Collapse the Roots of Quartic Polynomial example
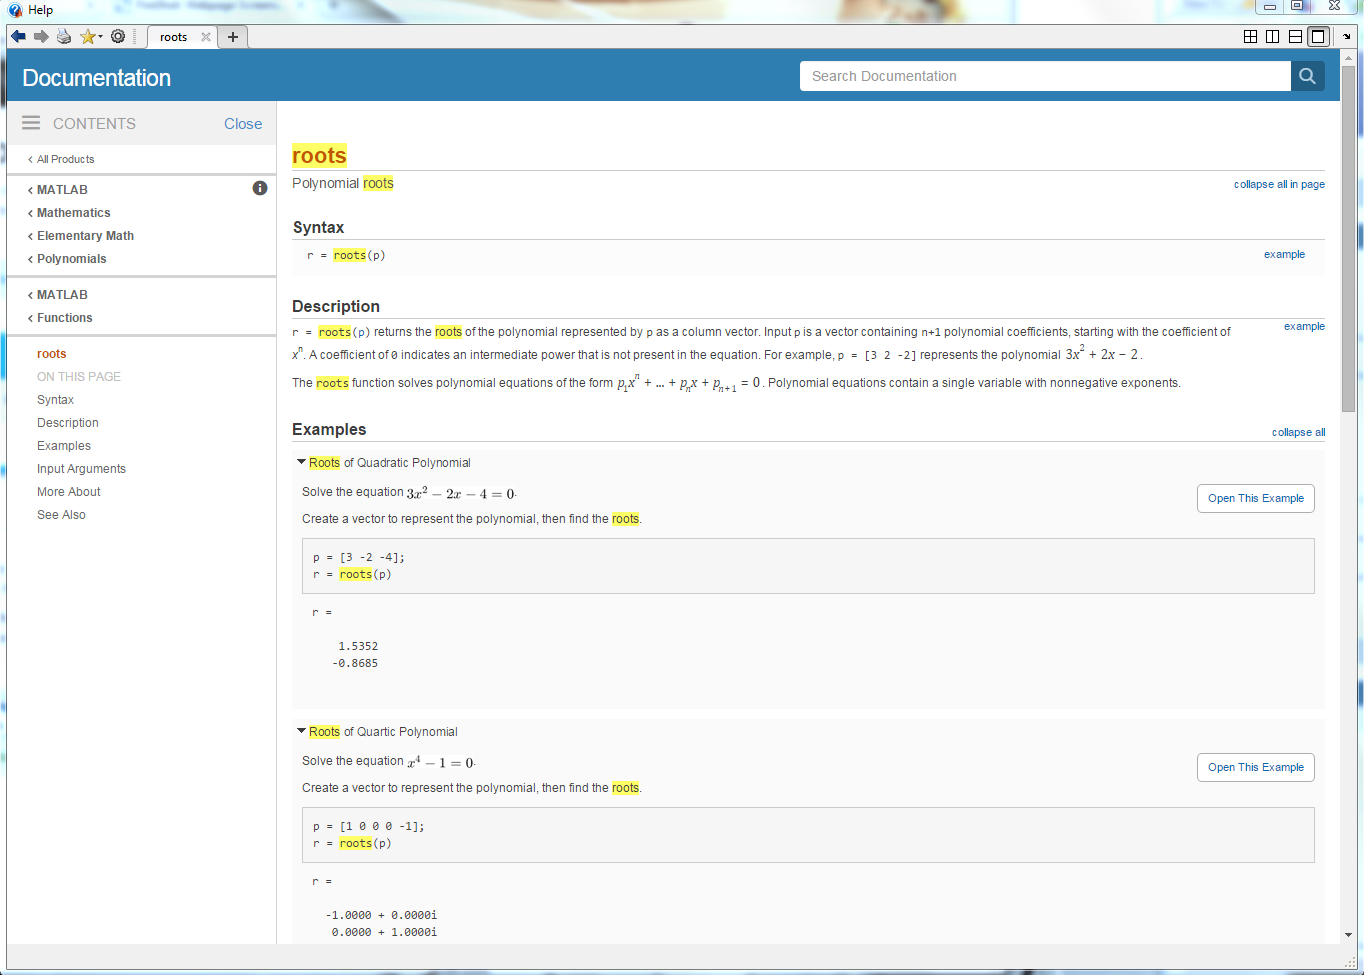Viewport: 1364px width, 975px height. 302,731
